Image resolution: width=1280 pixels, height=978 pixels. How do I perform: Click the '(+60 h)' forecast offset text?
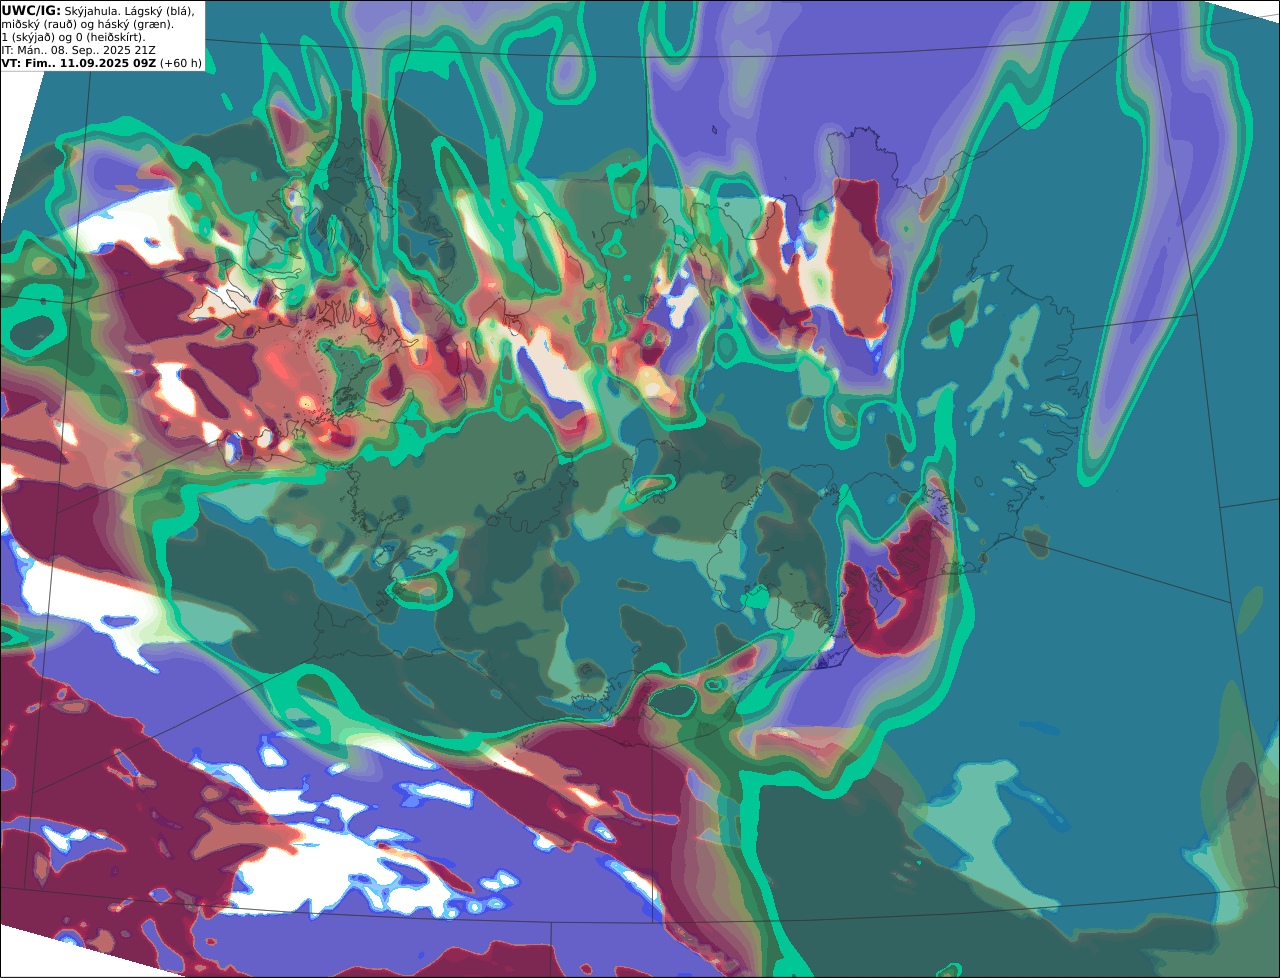(x=181, y=63)
